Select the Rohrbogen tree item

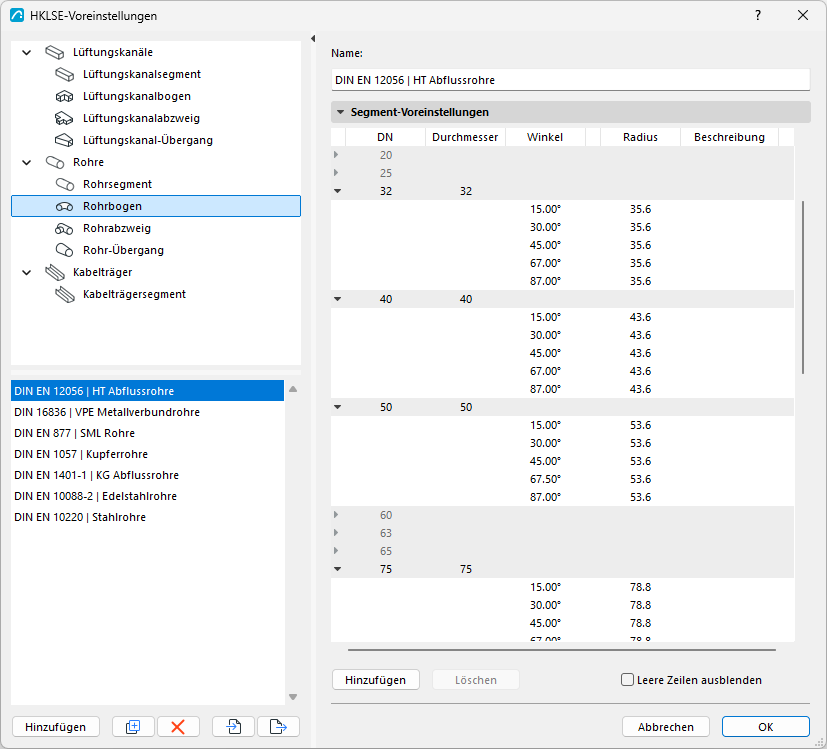tap(156, 206)
